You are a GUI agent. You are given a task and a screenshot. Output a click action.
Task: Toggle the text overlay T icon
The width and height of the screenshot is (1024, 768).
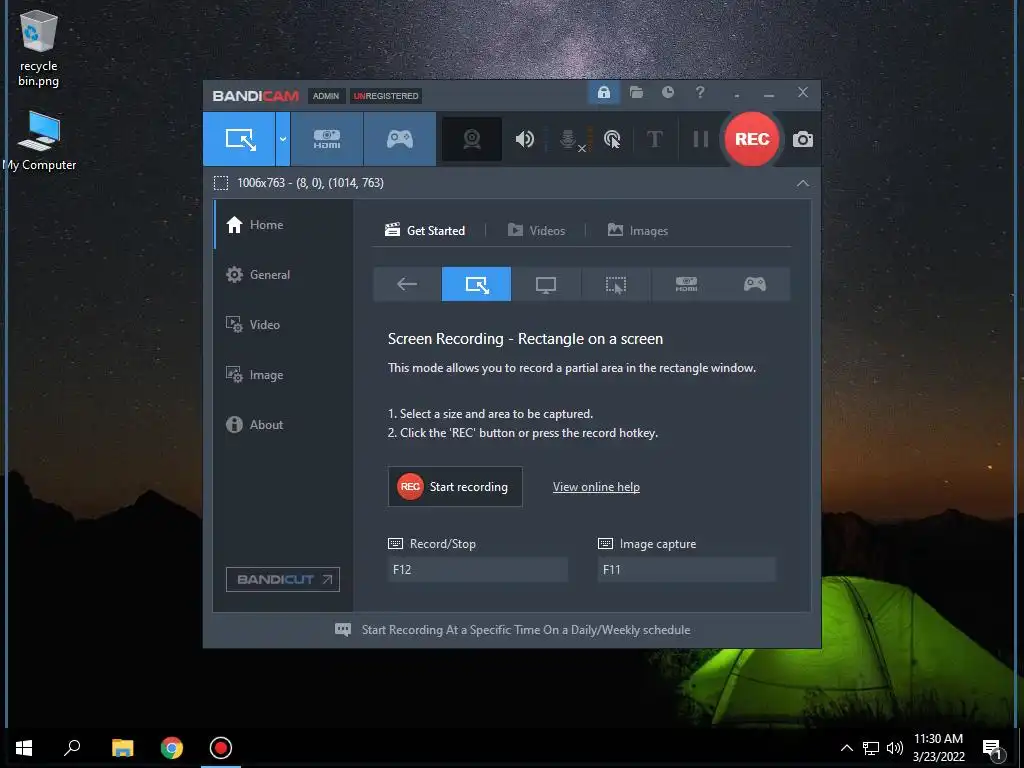[654, 139]
